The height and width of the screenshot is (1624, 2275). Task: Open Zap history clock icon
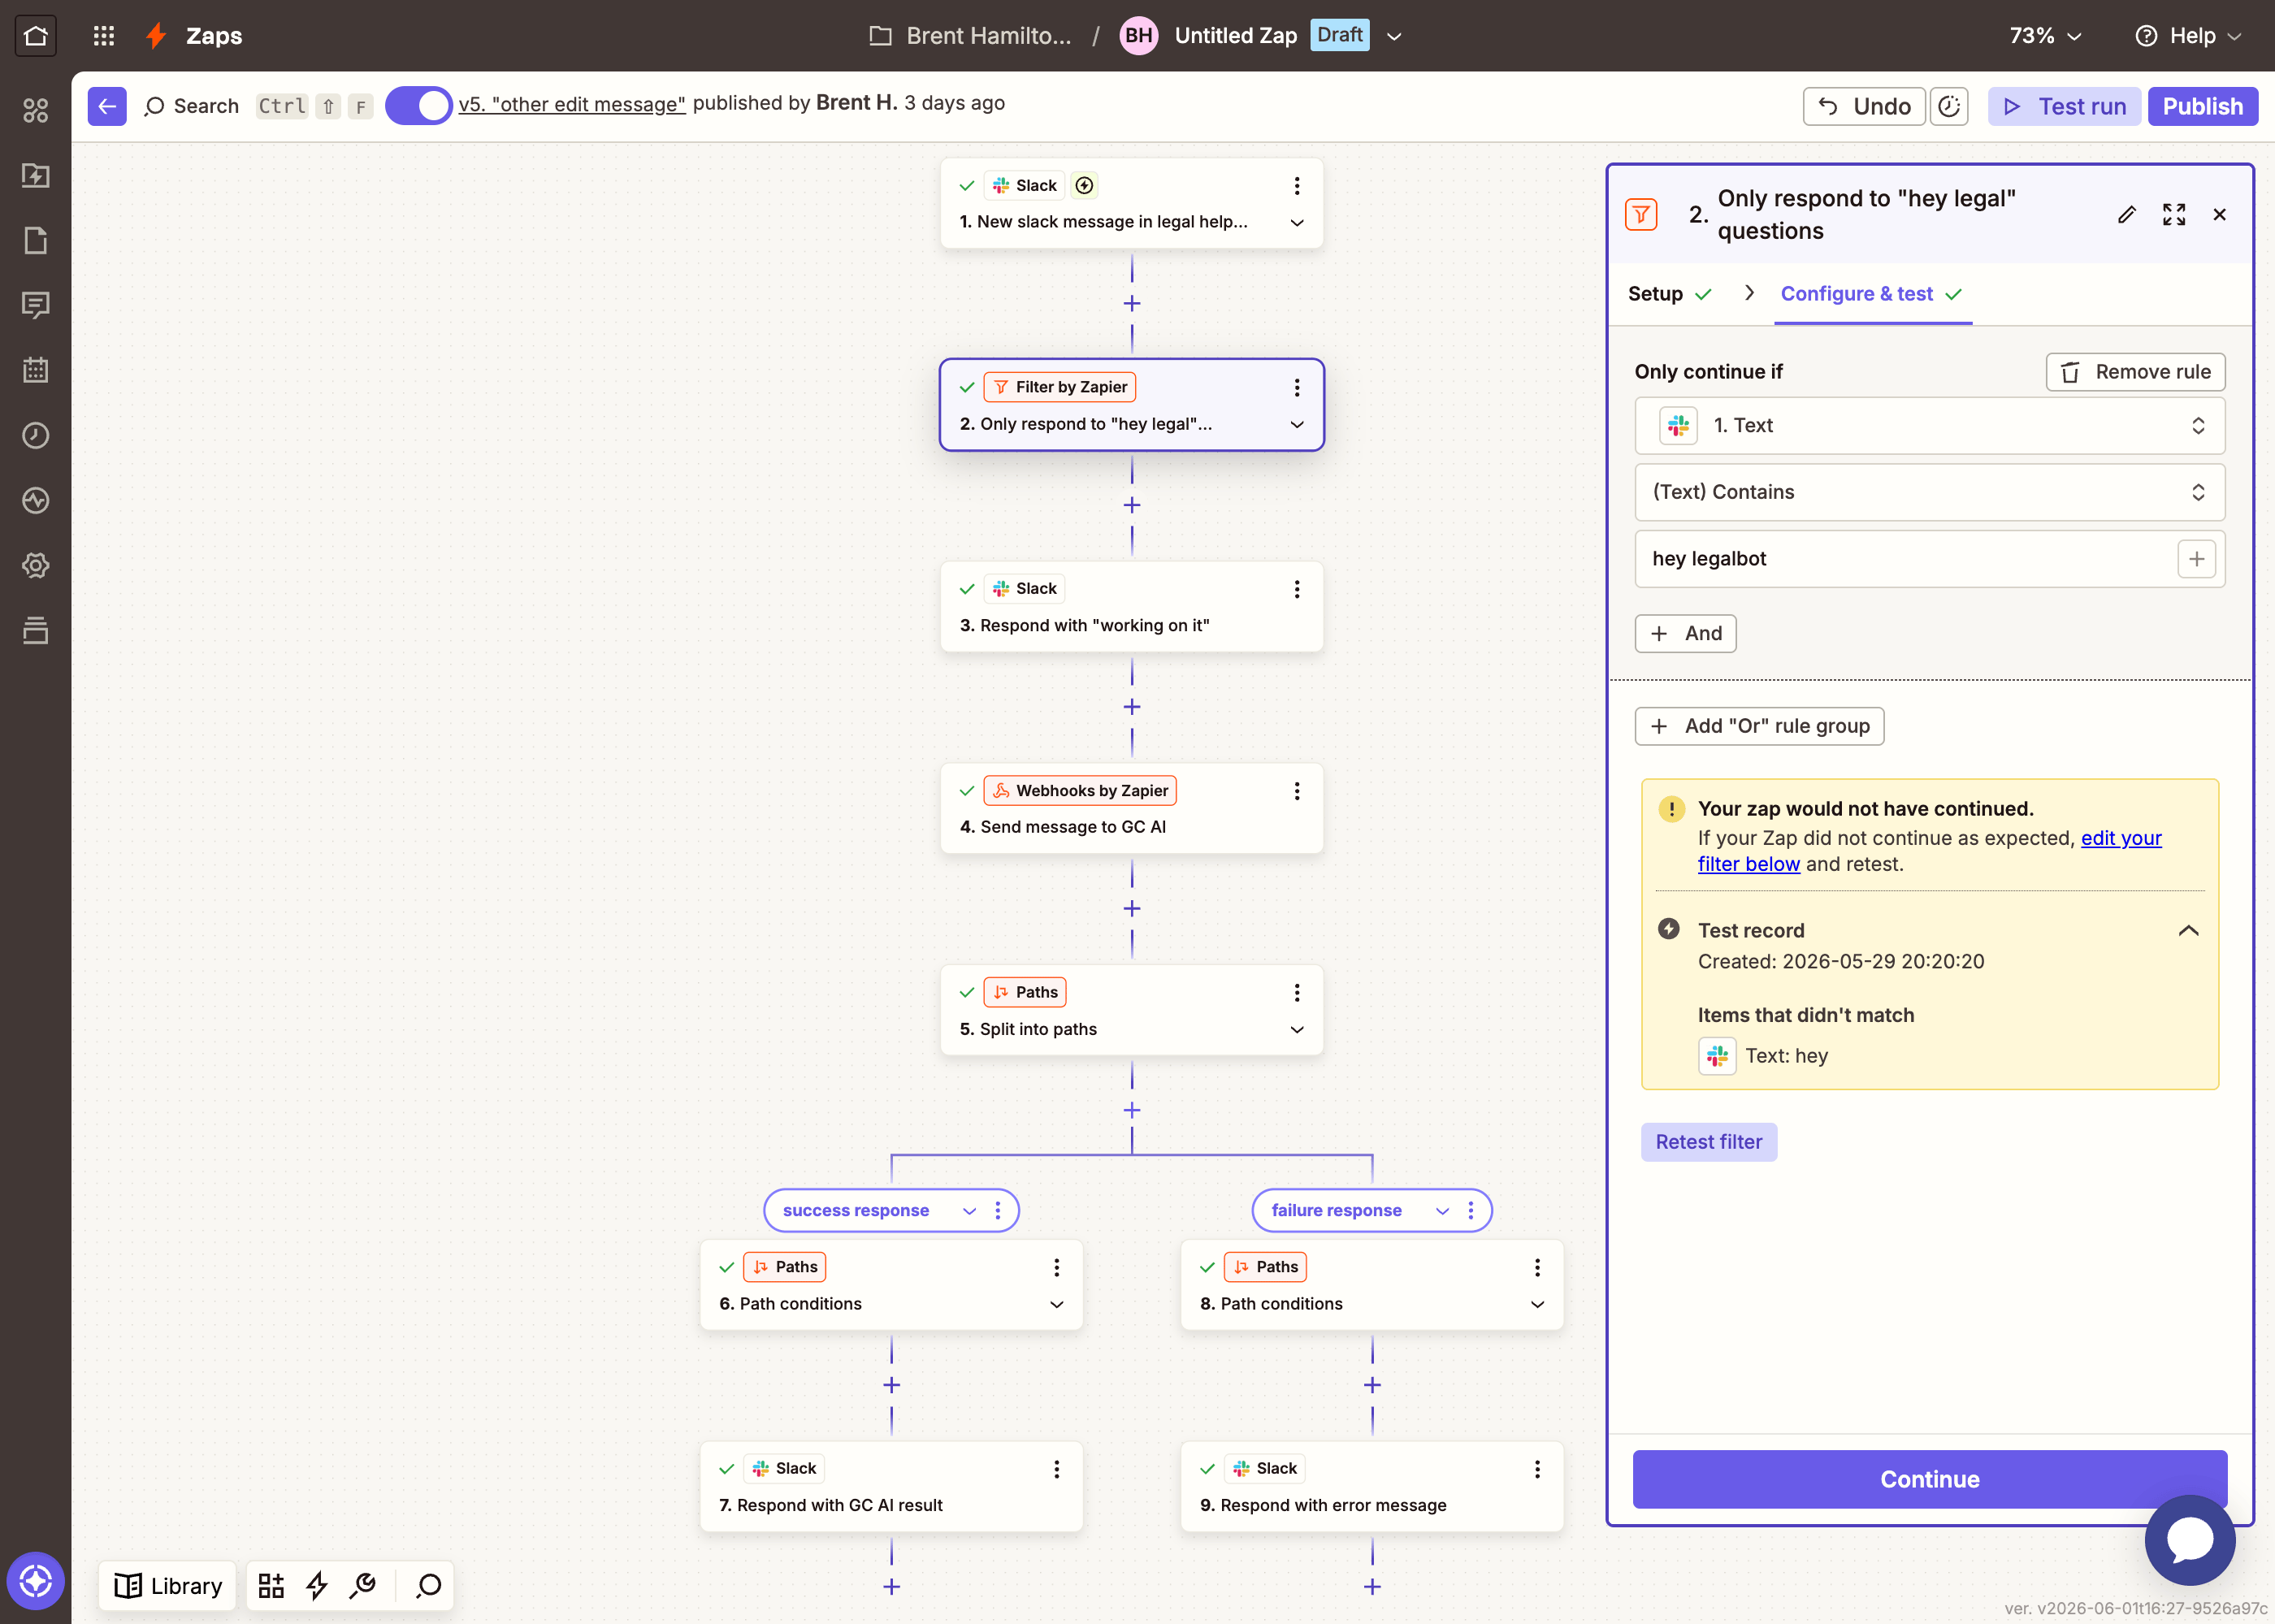36,435
